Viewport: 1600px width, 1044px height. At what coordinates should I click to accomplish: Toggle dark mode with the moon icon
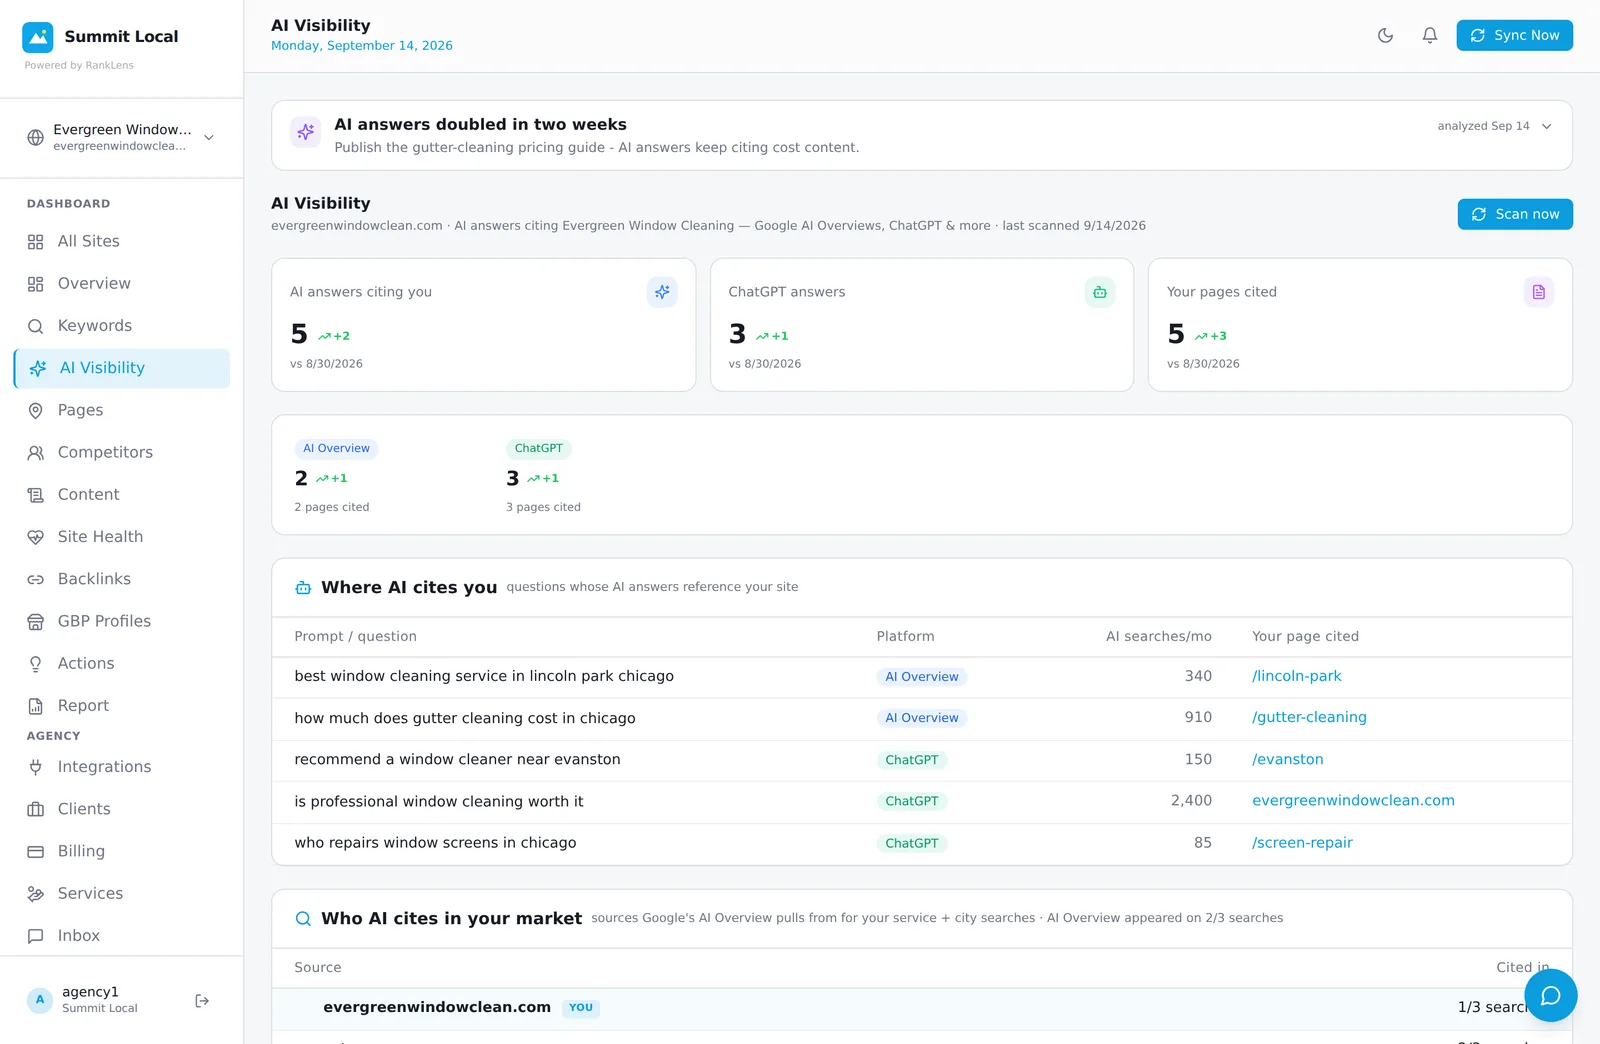click(x=1385, y=35)
